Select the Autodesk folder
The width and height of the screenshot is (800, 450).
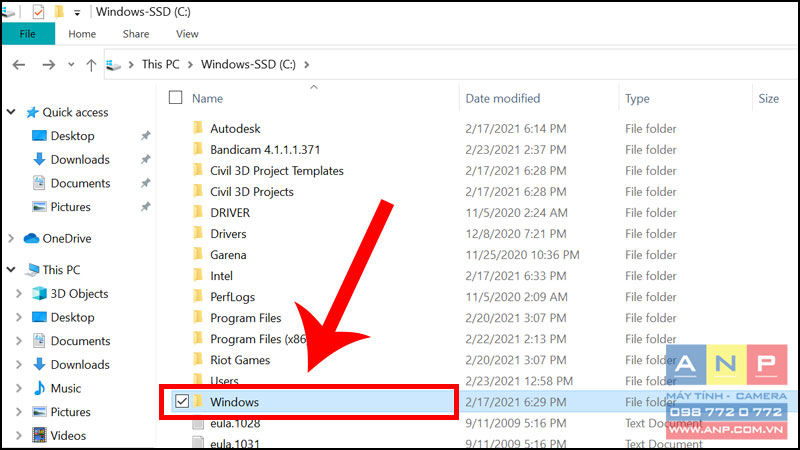tap(235, 129)
